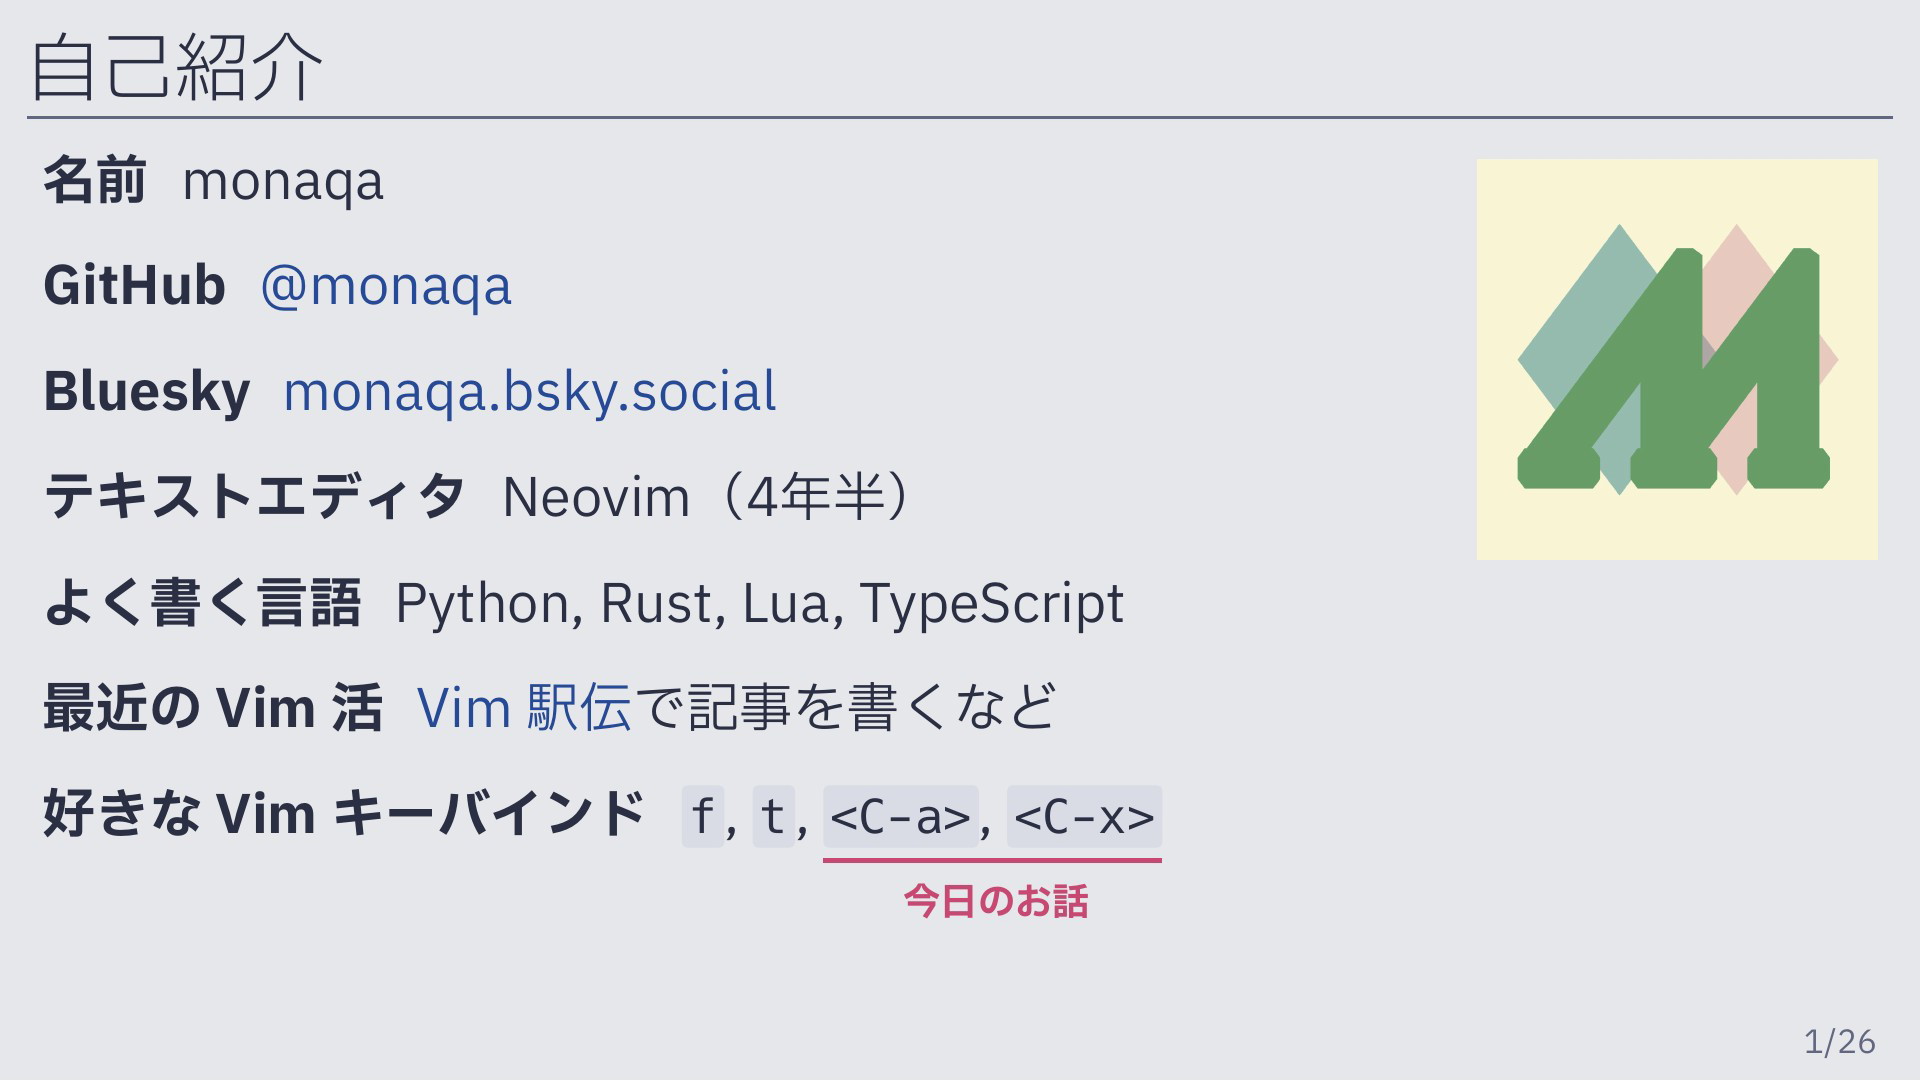Click the Python, Rust, Lua, TypeScript text
The height and width of the screenshot is (1081, 1920).
760,603
